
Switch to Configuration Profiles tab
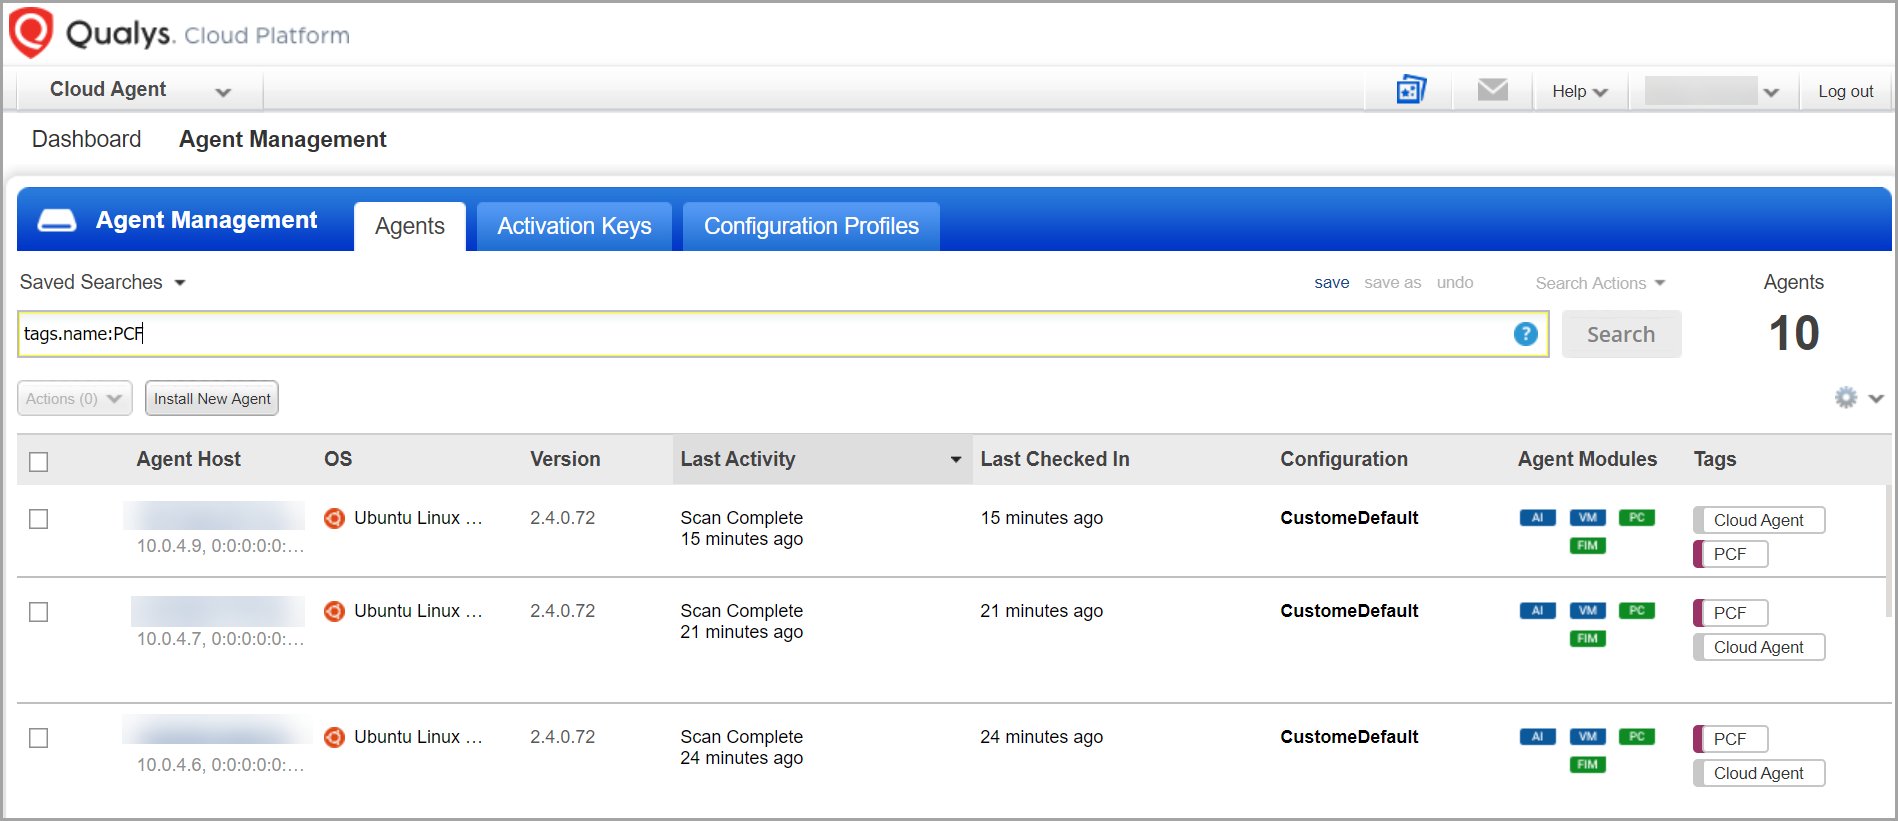tap(811, 226)
